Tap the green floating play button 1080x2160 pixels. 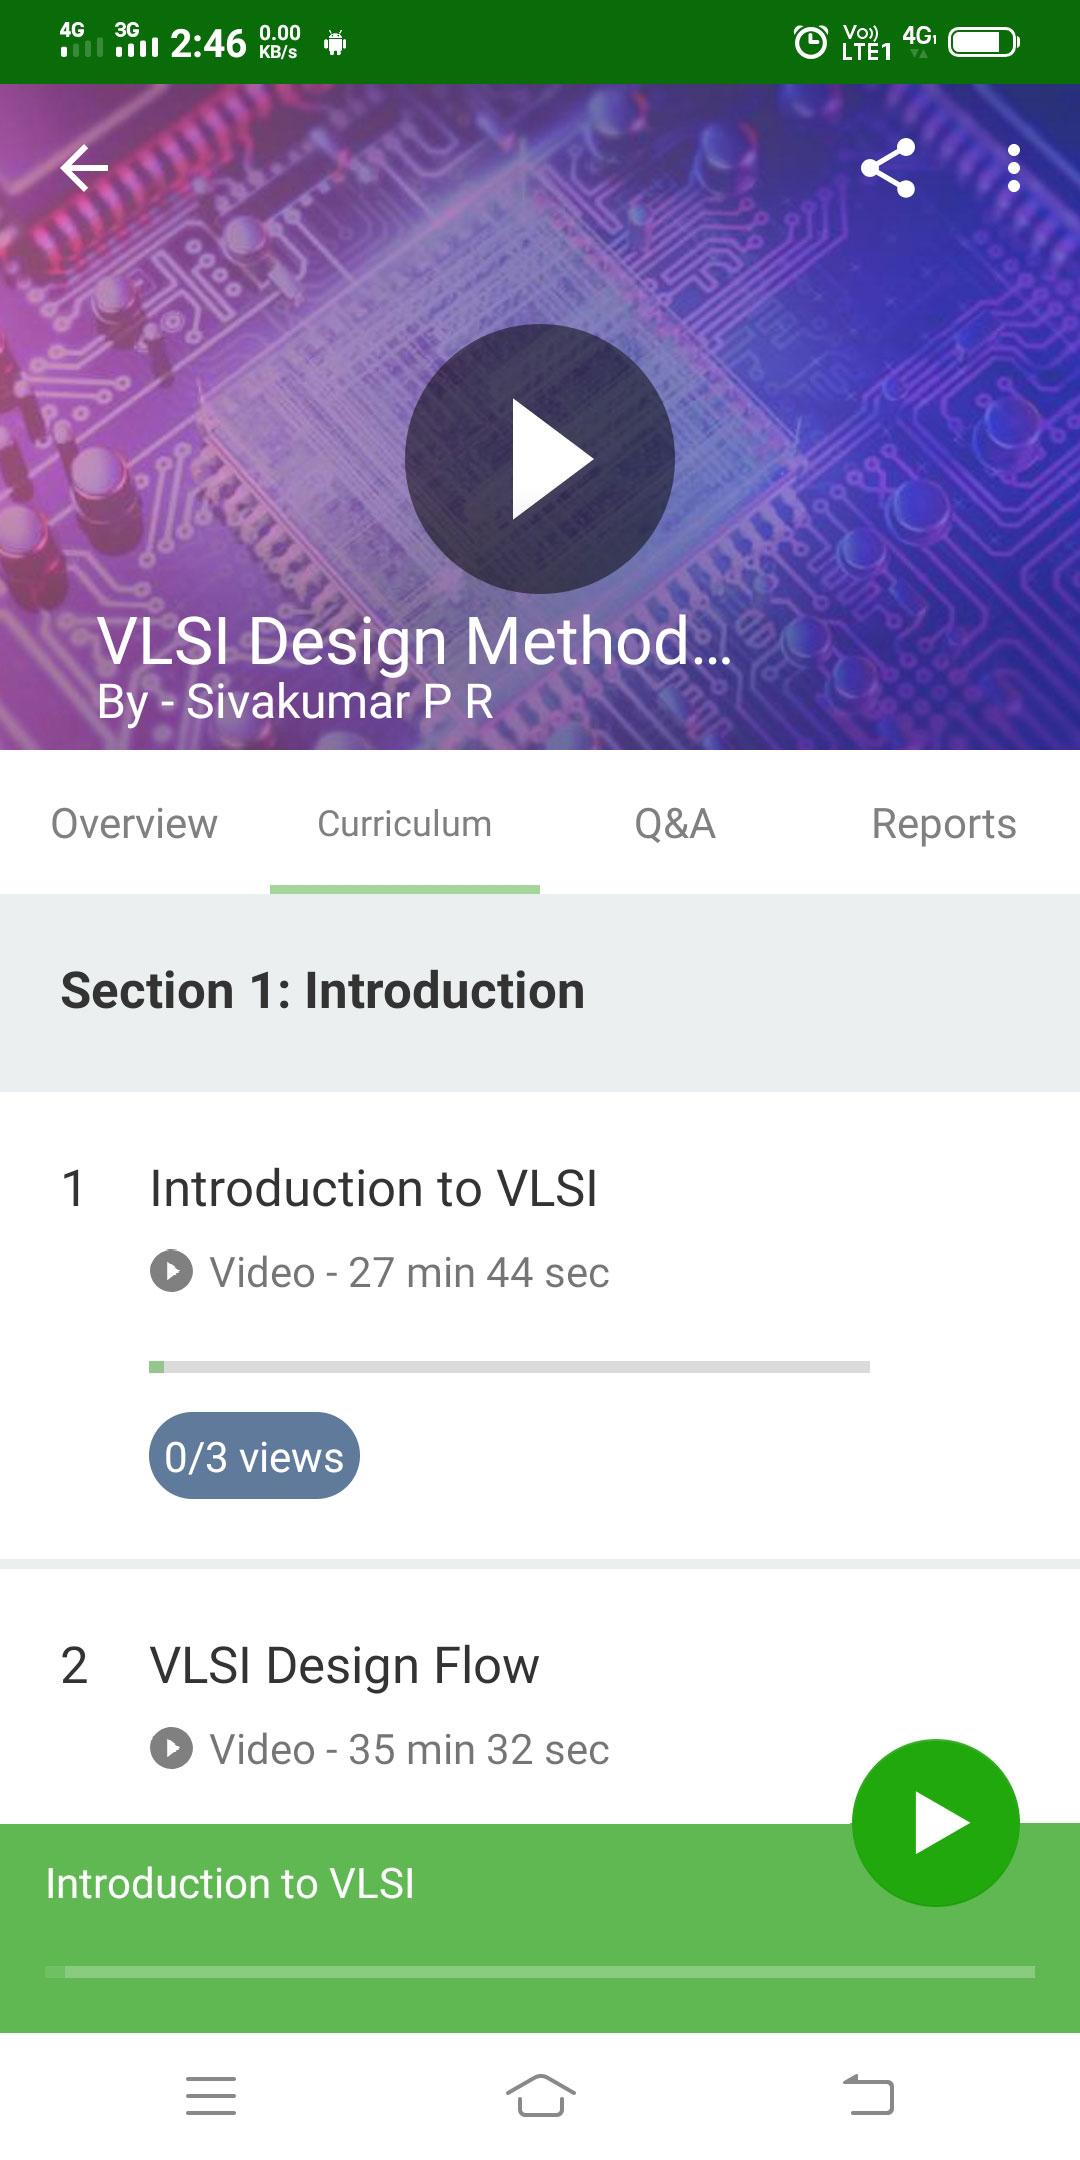tap(936, 1823)
